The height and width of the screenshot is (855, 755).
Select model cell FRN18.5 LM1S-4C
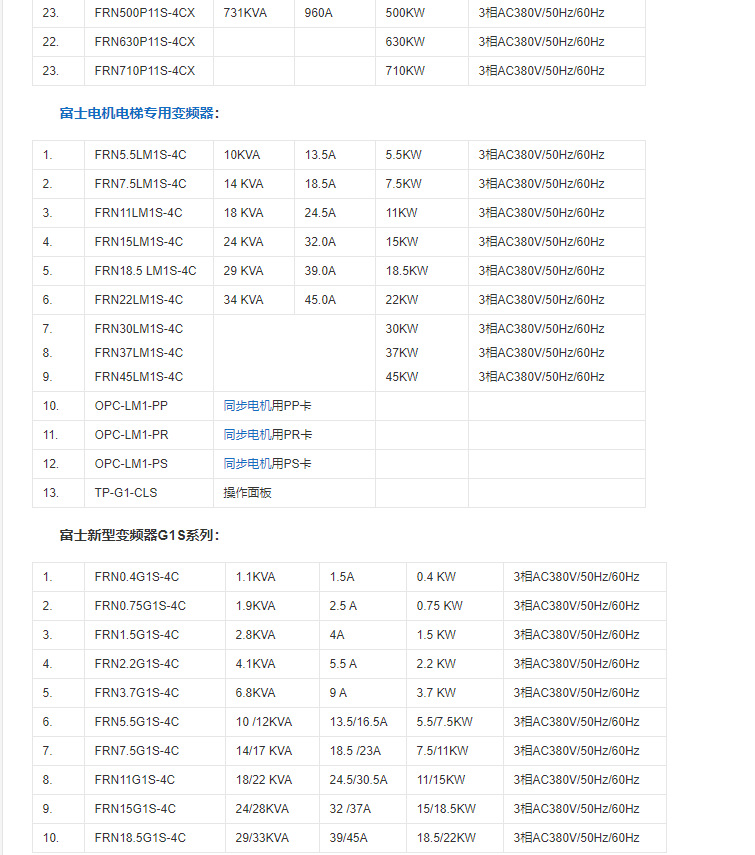click(x=149, y=270)
